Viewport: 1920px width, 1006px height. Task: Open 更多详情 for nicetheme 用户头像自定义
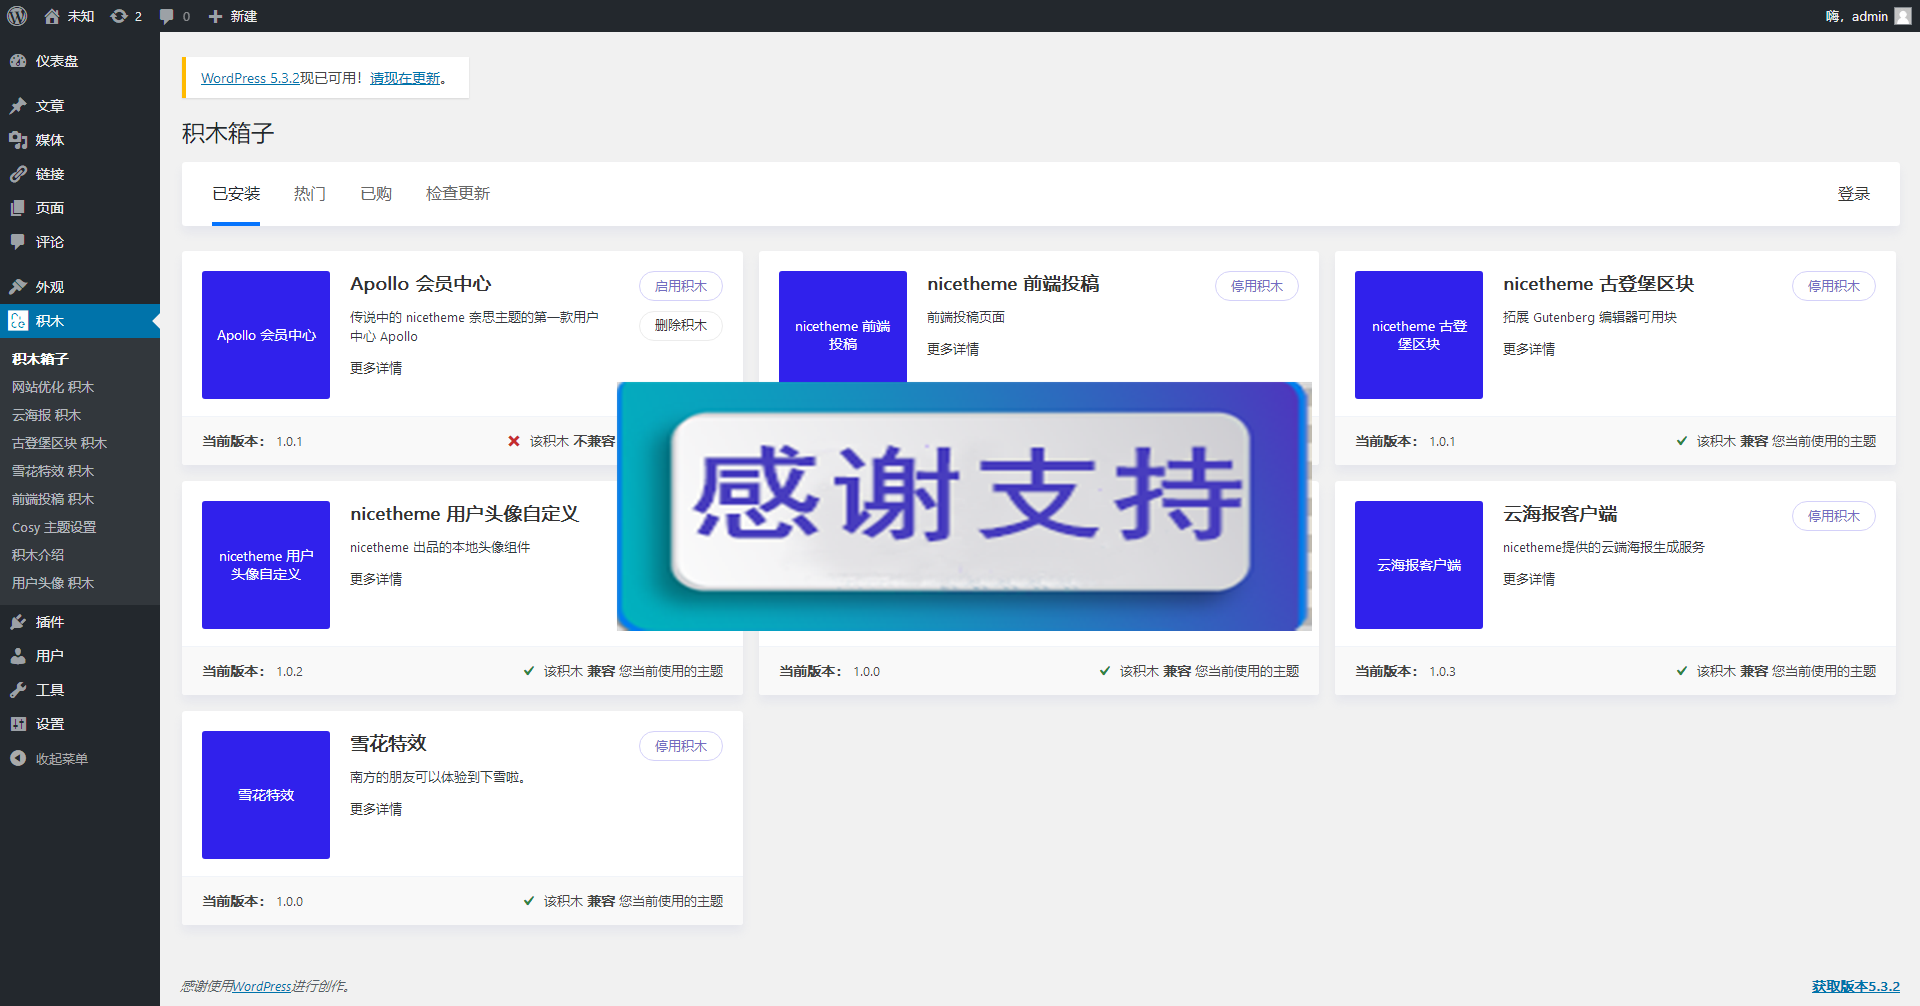[x=376, y=579]
